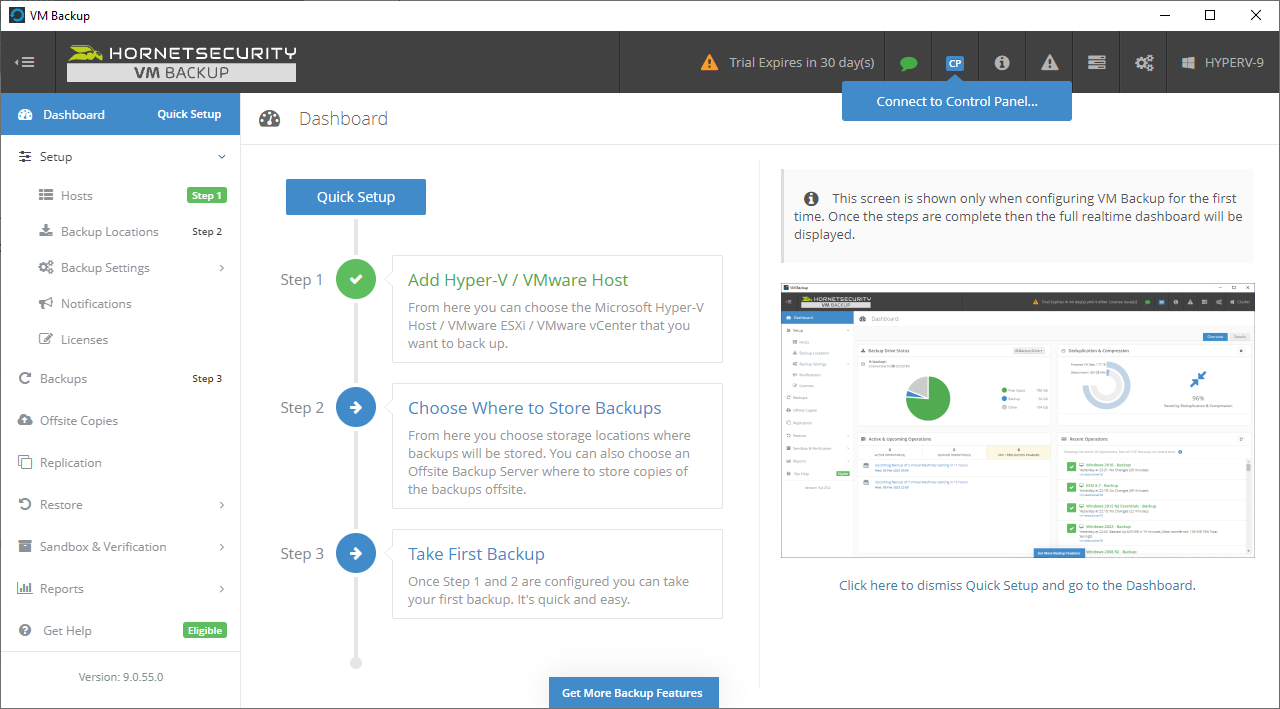Click the green Step 1 badge beside Hosts

click(x=207, y=196)
